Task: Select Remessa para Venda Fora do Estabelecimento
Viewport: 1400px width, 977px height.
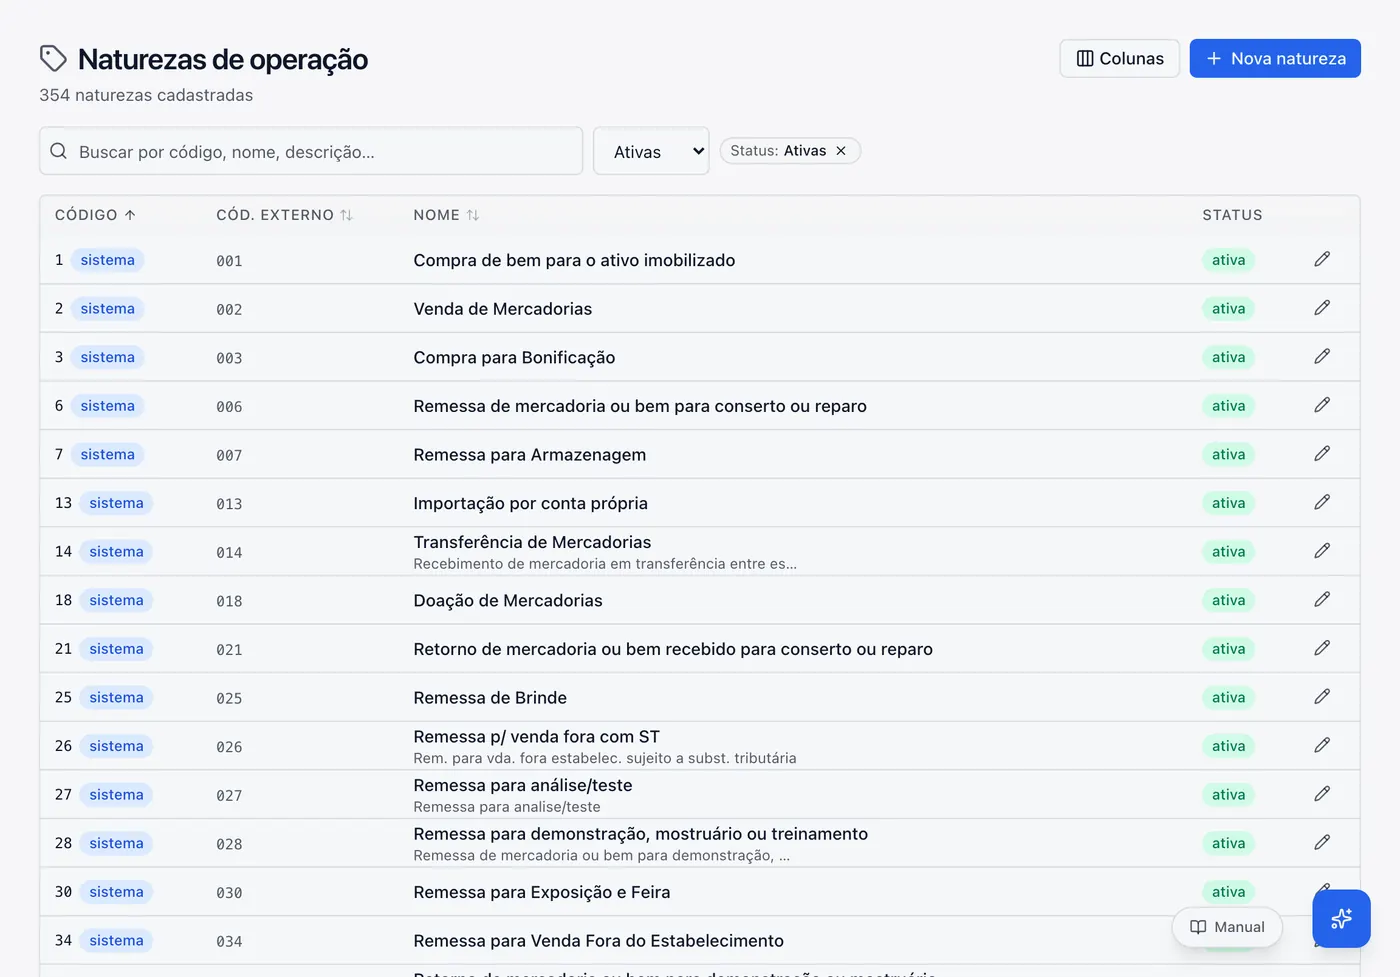Action: [x=598, y=940]
